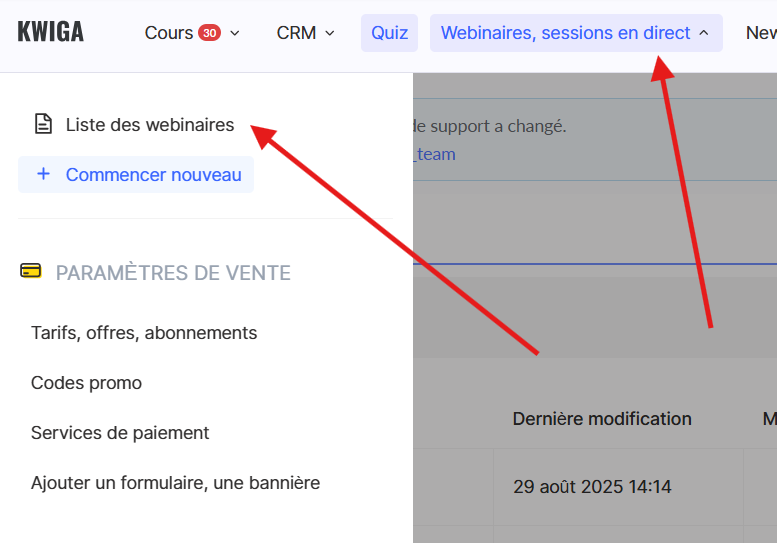
Task: Open Services de paiement
Action: pyautogui.click(x=120, y=433)
